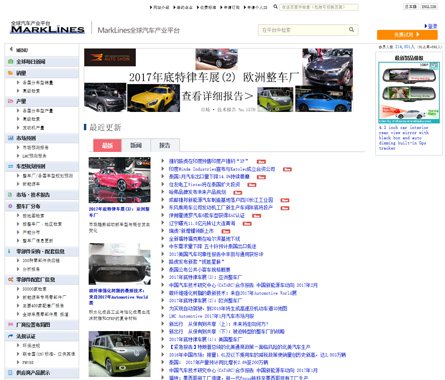Click the magnifier icon in platform search box
The height and width of the screenshot is (380, 445).
coord(351,30)
